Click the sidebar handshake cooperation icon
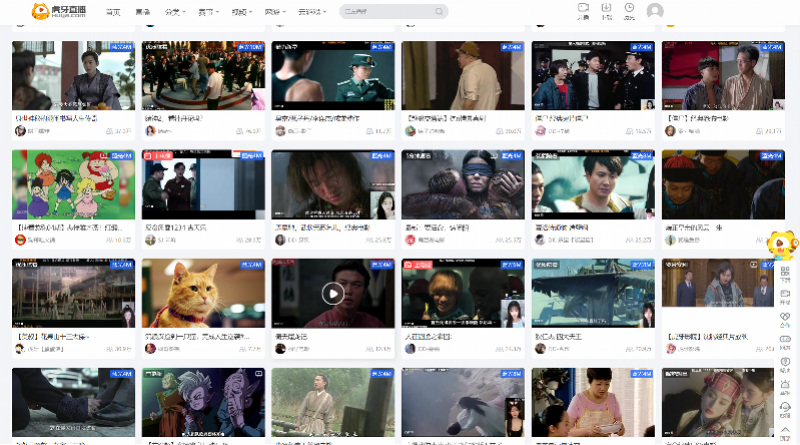This screenshot has height=445, width=800. click(x=785, y=316)
